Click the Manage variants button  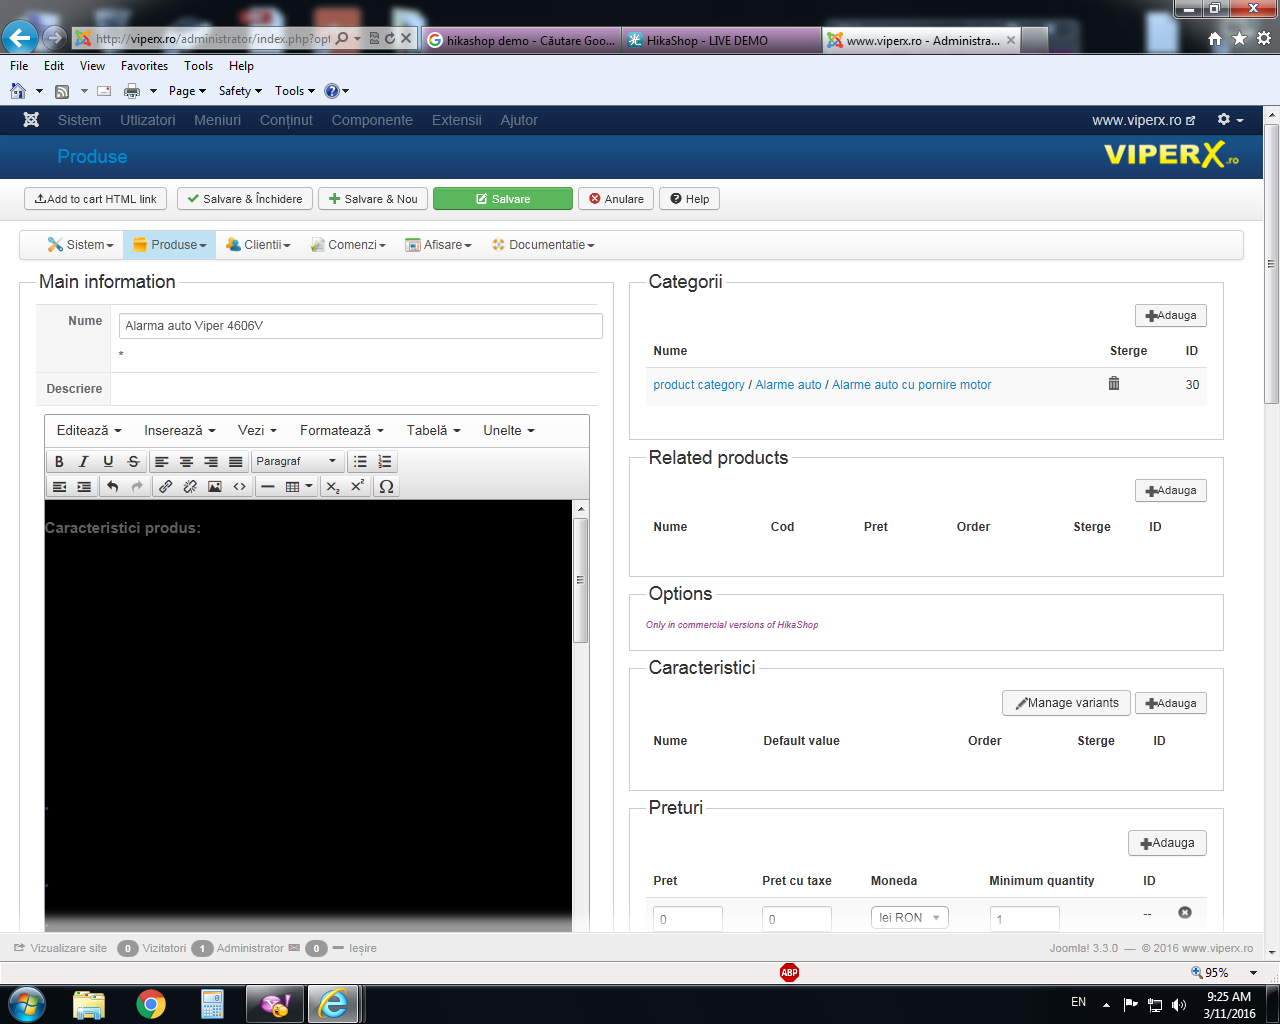click(1067, 703)
